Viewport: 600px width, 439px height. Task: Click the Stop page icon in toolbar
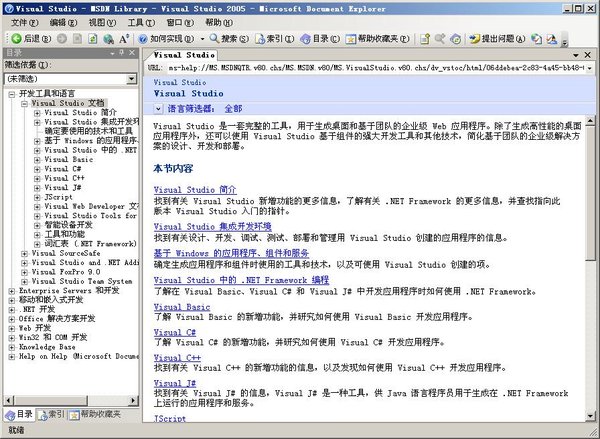click(x=77, y=38)
